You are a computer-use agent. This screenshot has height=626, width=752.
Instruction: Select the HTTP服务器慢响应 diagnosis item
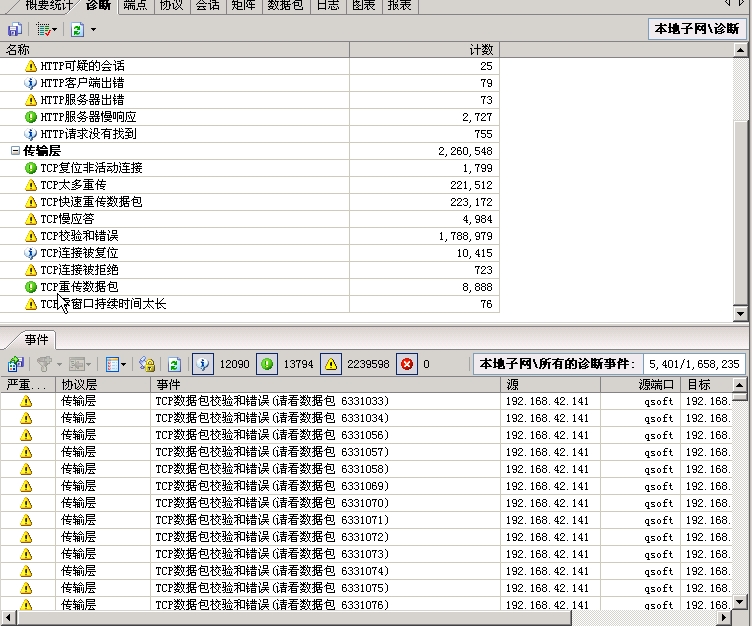(x=88, y=117)
